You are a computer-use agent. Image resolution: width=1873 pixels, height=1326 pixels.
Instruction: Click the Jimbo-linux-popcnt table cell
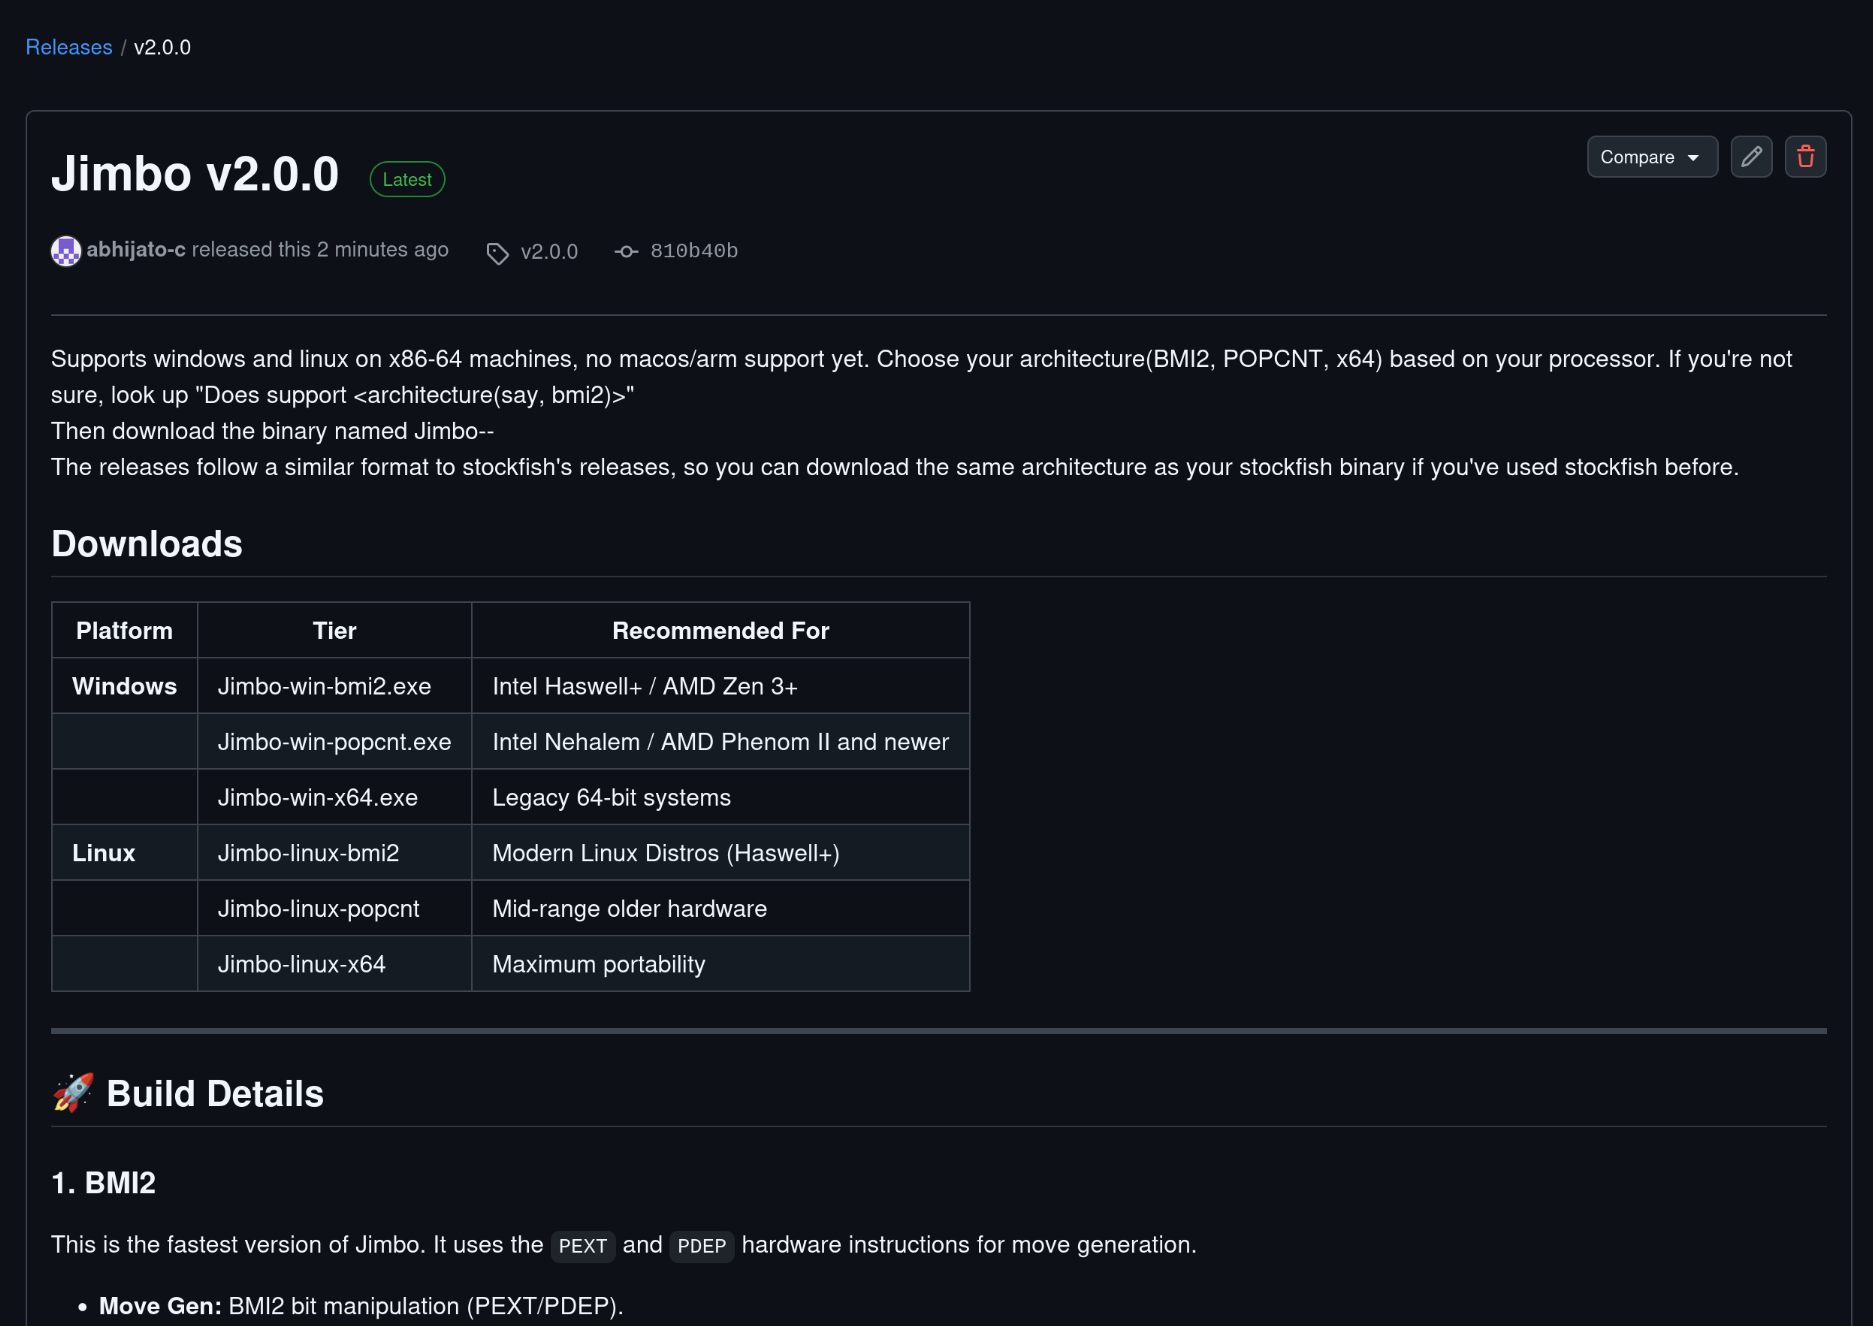318,909
